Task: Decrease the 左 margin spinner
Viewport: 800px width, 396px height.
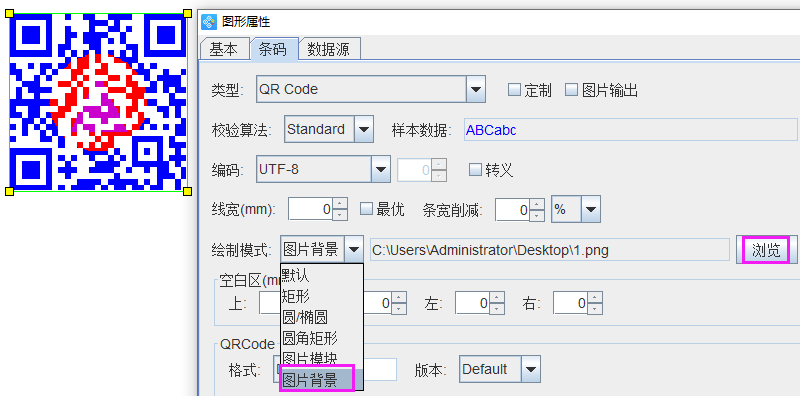Action: (498, 309)
